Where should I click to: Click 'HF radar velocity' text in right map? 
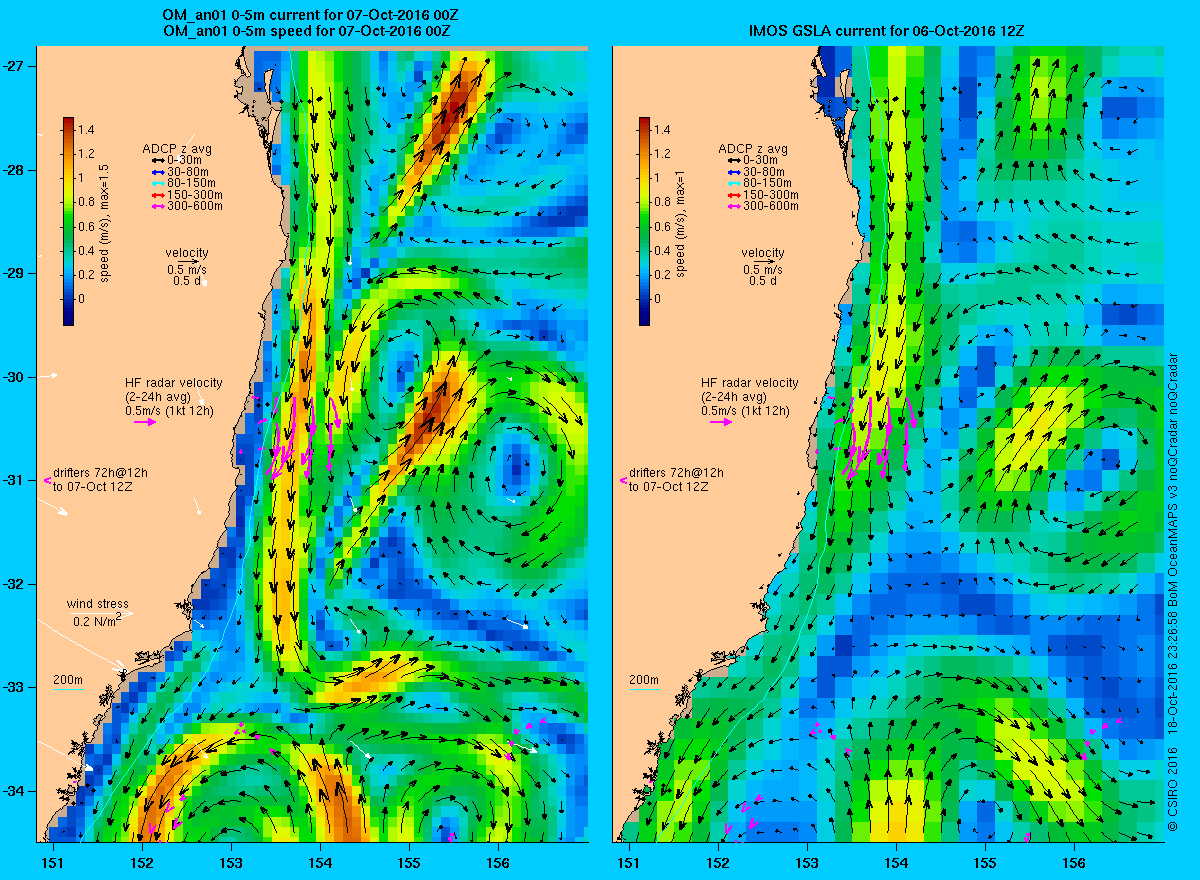point(749,383)
